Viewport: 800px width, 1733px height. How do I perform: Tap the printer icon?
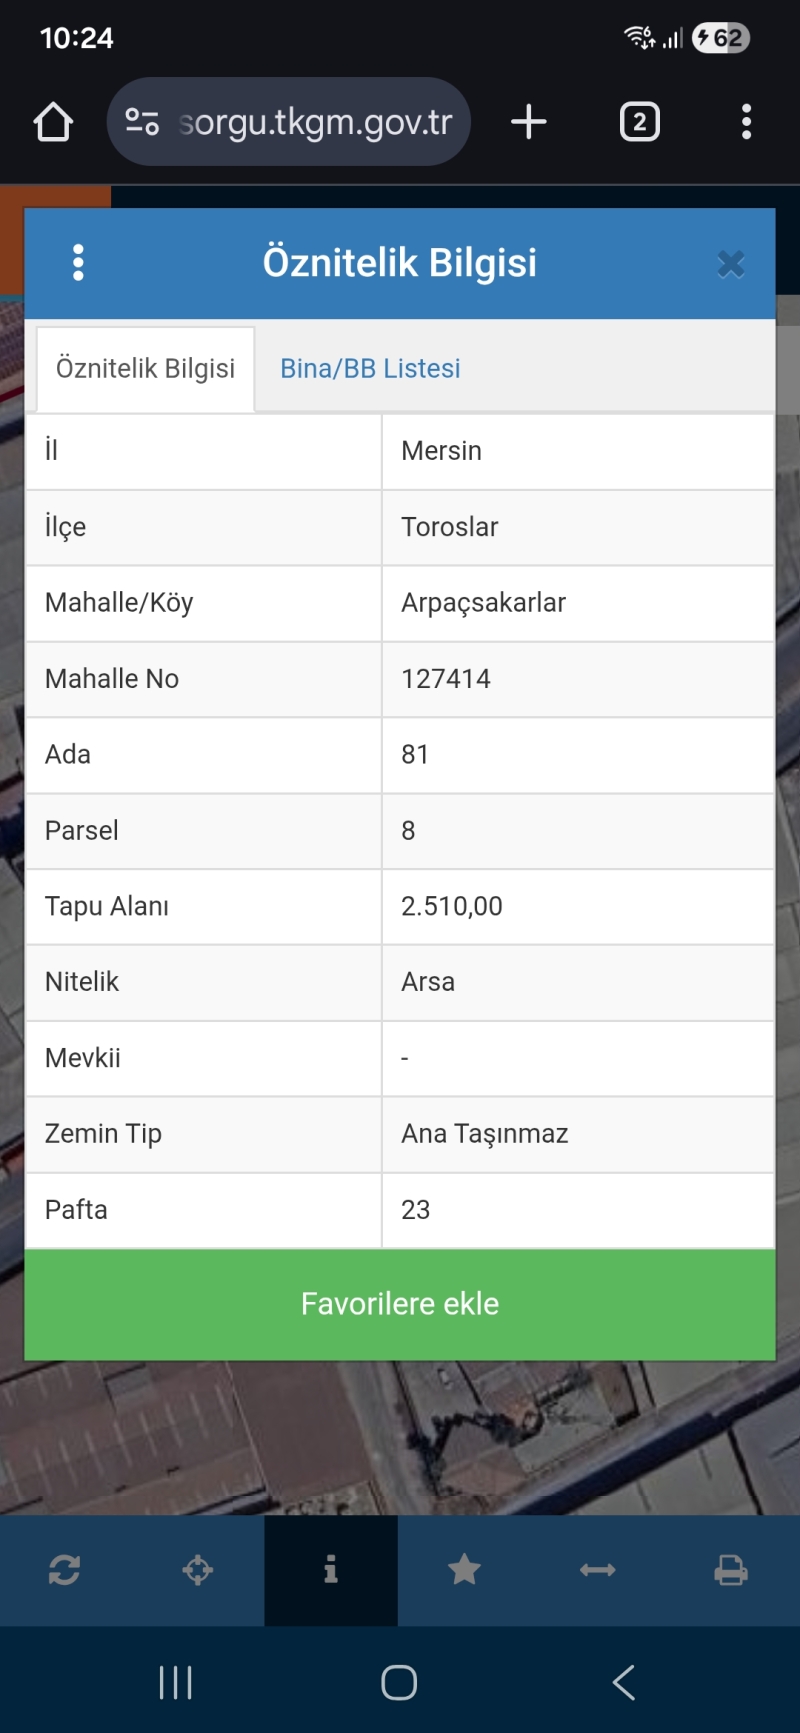coord(731,1570)
